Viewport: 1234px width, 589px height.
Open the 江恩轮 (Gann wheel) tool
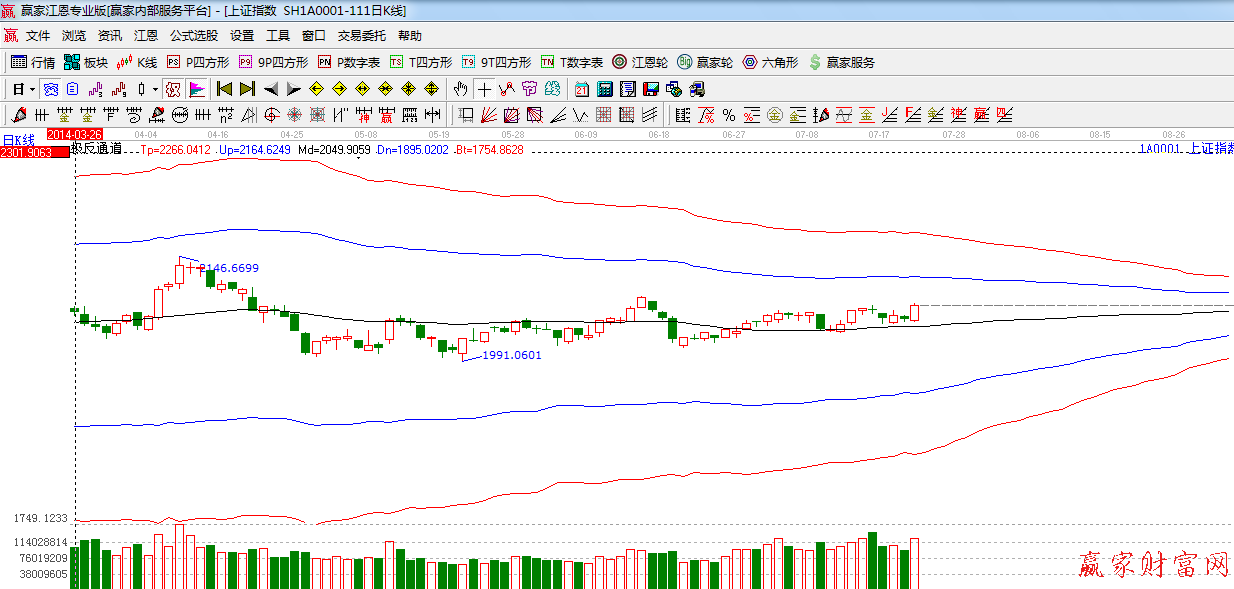640,62
